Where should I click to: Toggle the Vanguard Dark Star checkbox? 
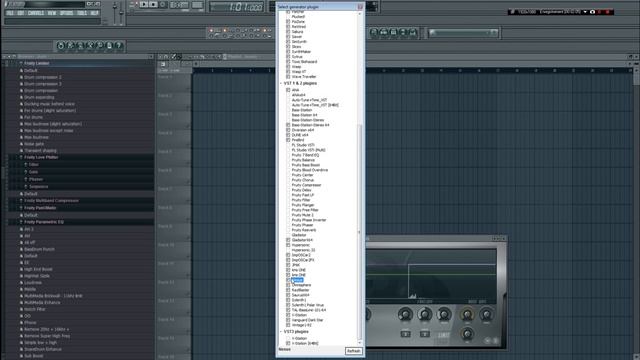tap(288, 320)
